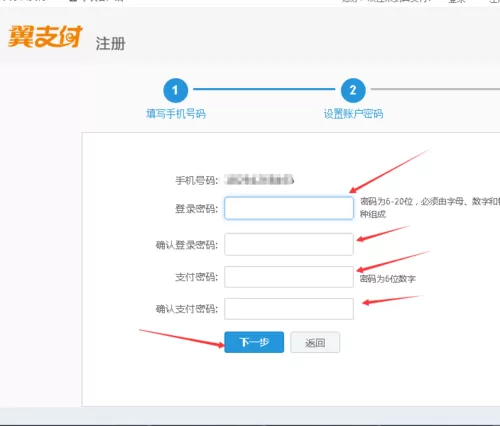Click the 确认支付密码 label

coord(187,309)
